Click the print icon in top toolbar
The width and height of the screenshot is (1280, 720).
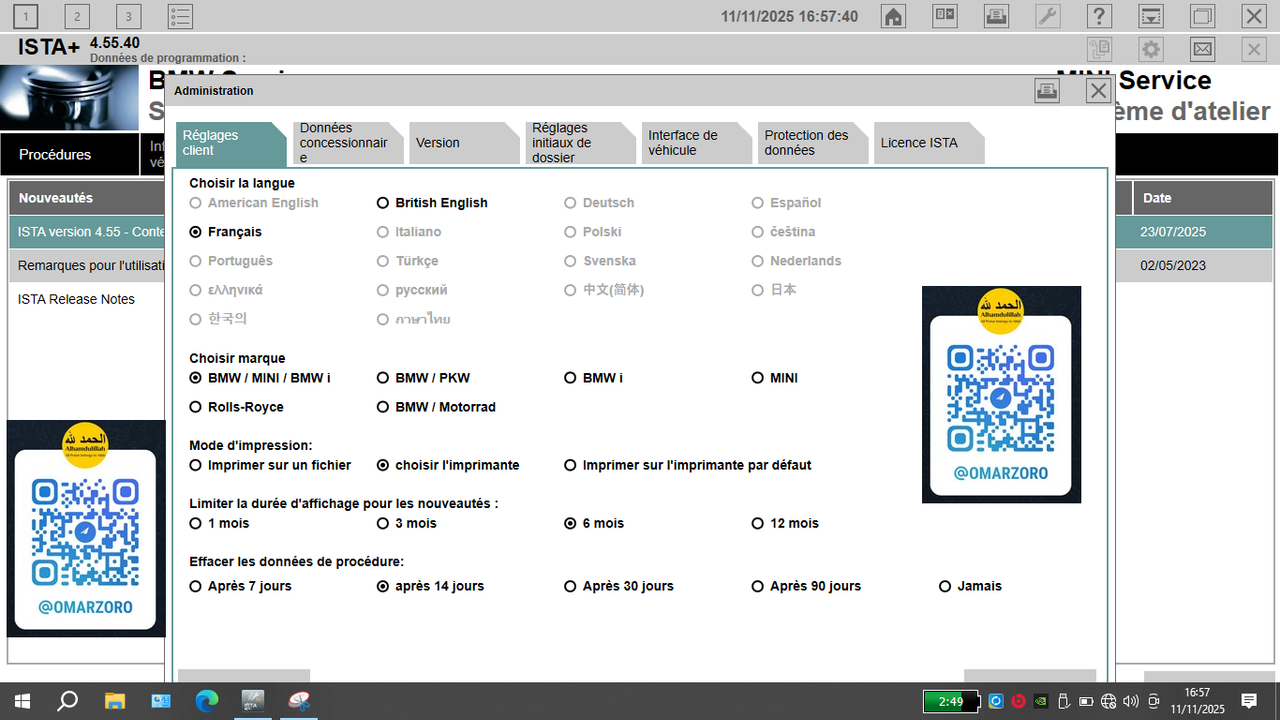[x=996, y=16]
